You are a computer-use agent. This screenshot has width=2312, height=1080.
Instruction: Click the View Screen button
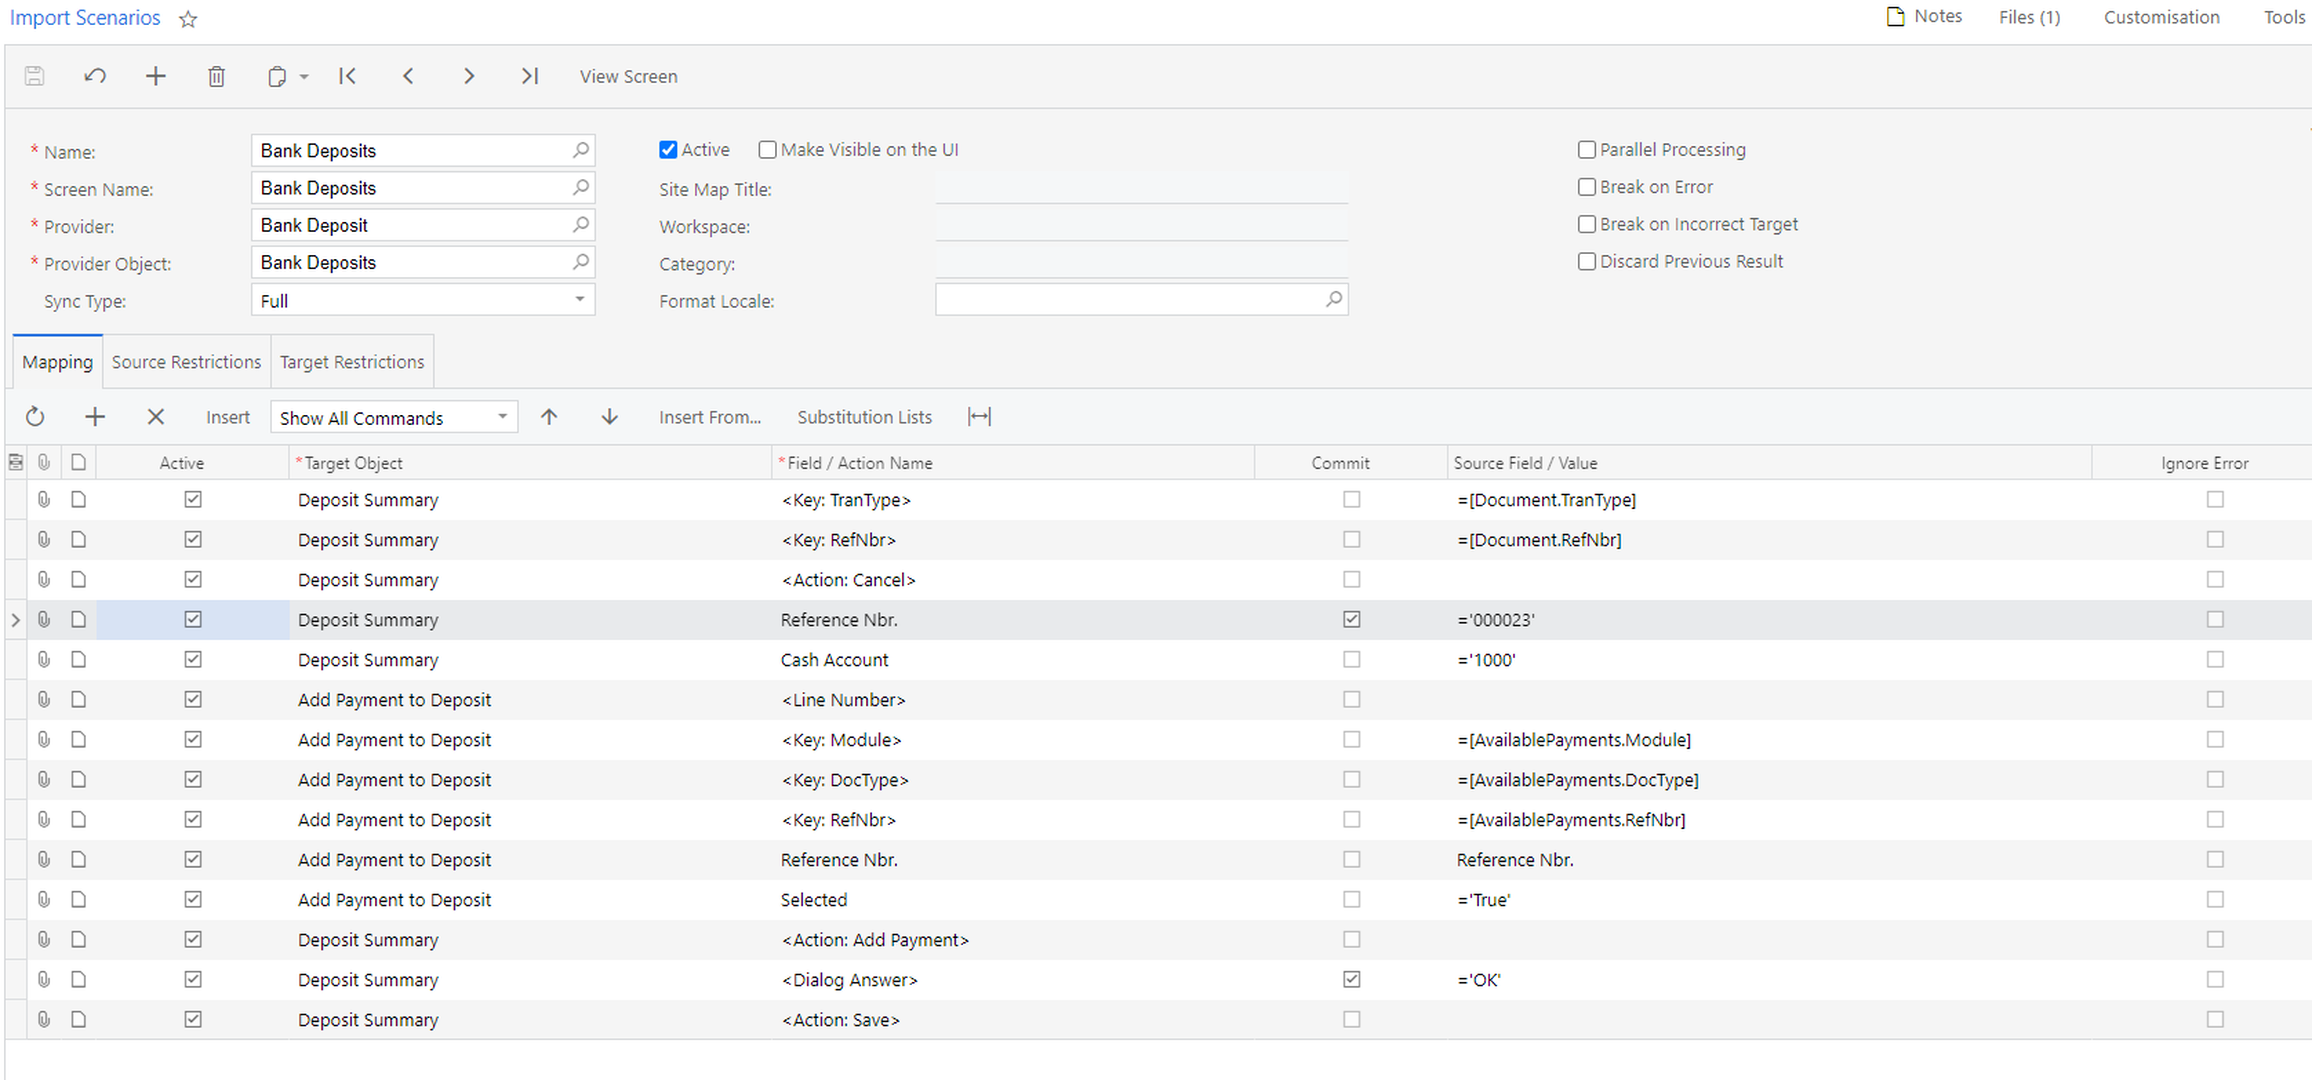[x=628, y=77]
